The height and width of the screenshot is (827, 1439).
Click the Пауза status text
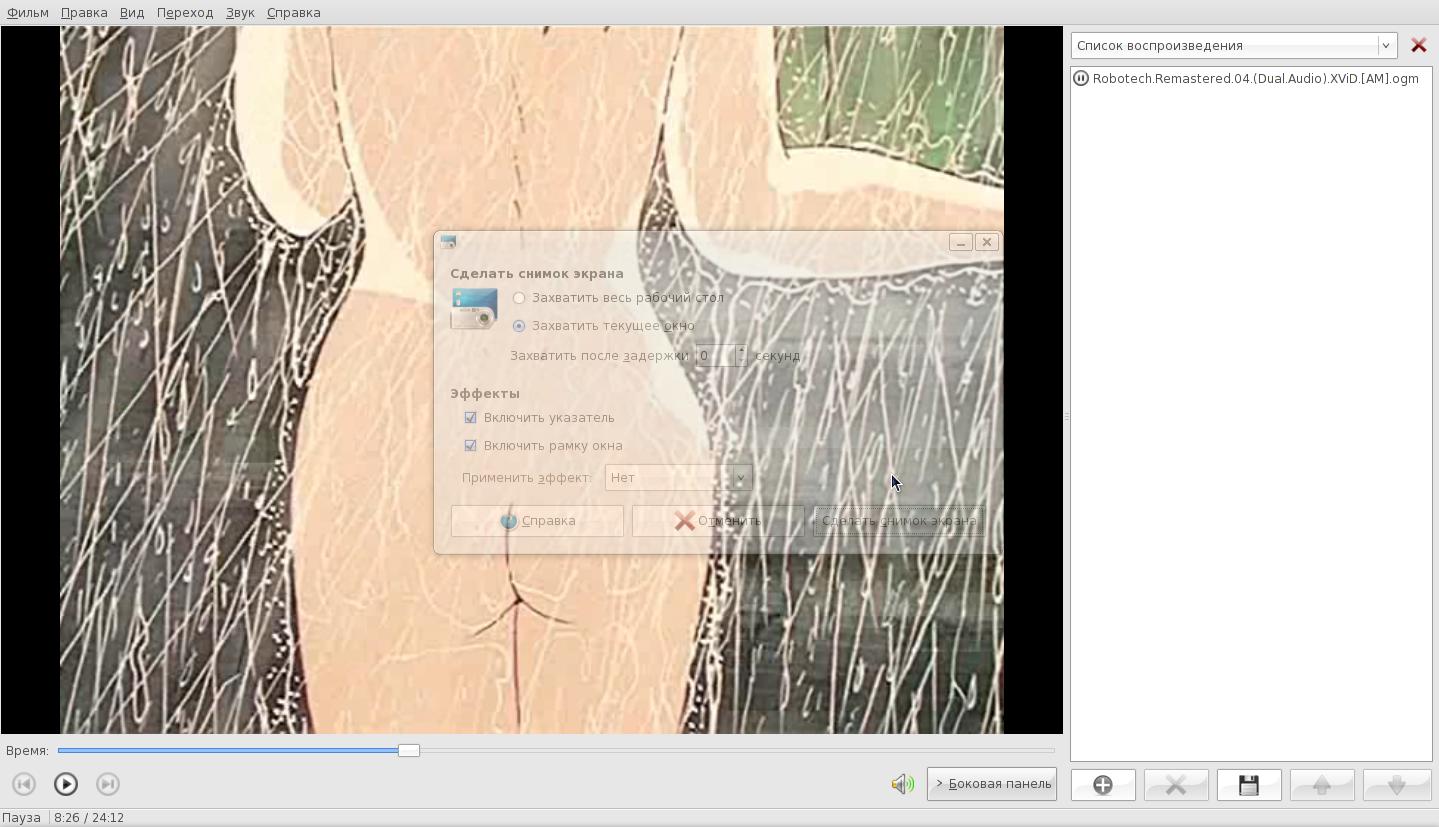22,818
